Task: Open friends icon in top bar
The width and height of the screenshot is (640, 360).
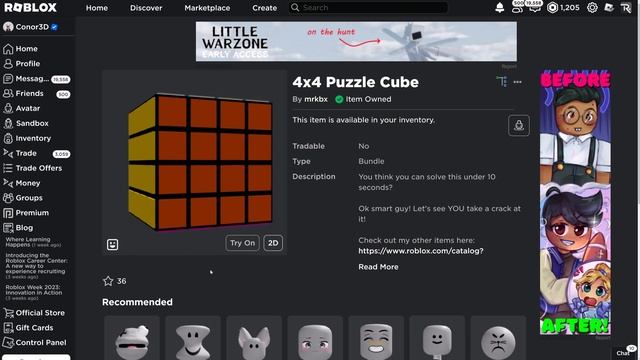Action: click(517, 7)
